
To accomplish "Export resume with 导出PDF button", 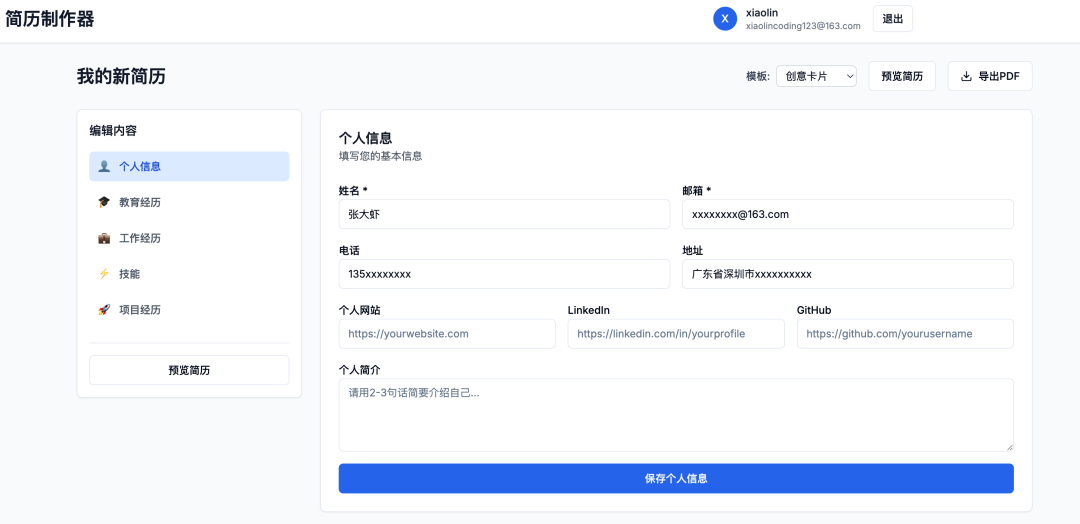I will point(990,76).
